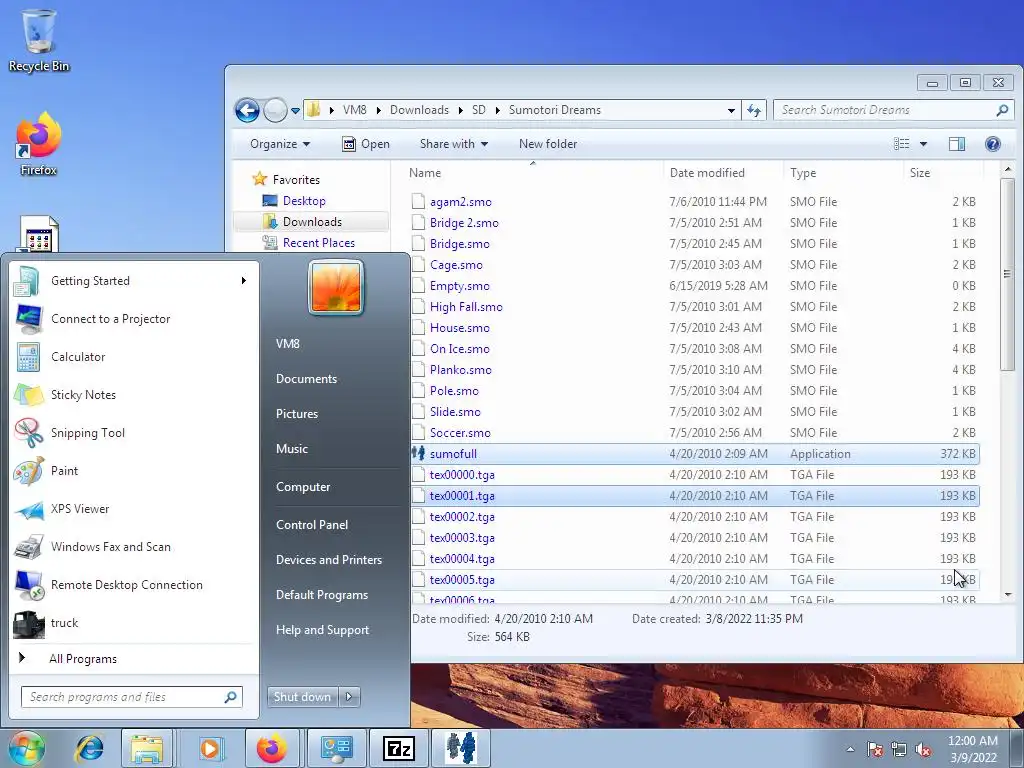Viewport: 1024px width, 768px height.
Task: Click the taskbar clock and date
Action: point(972,749)
